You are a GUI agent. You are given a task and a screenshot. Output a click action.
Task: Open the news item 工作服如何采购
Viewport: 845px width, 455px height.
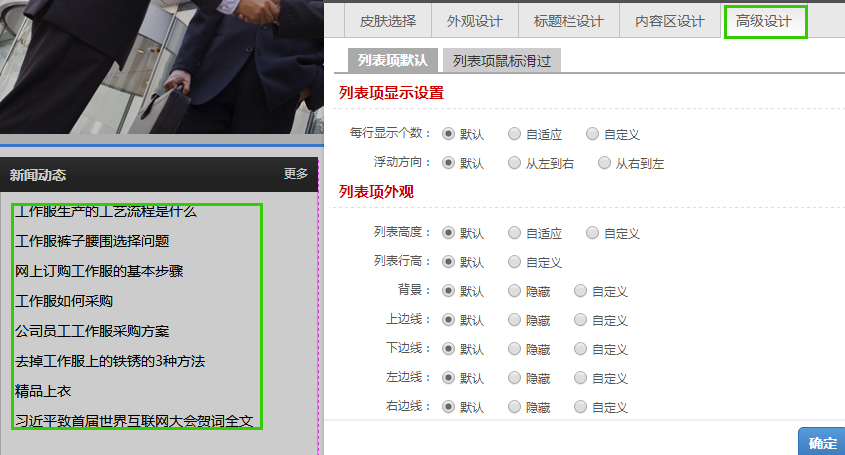tap(64, 301)
